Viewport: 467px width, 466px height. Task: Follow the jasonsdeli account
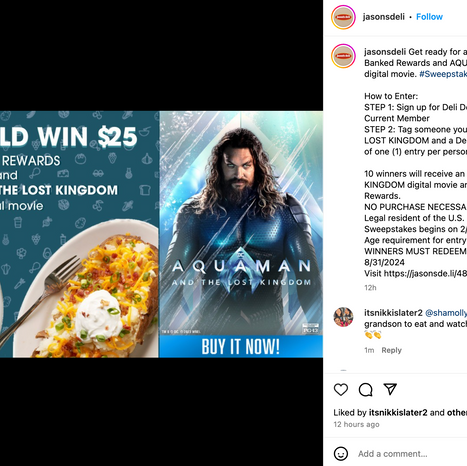coord(429,17)
